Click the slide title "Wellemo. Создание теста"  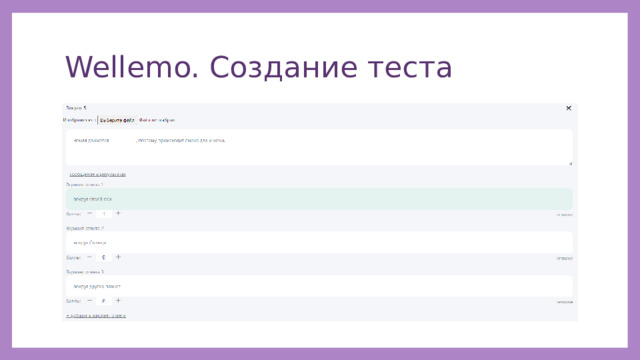258,67
